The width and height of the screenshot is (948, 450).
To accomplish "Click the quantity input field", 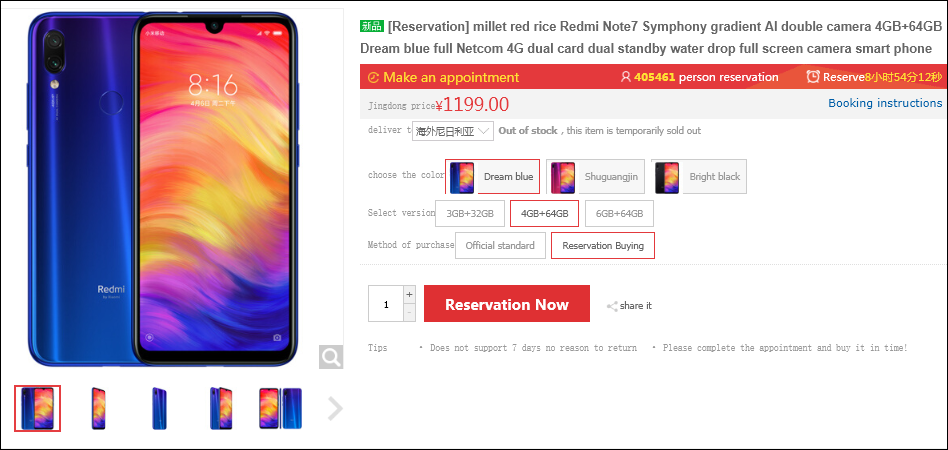I will click(x=386, y=304).
